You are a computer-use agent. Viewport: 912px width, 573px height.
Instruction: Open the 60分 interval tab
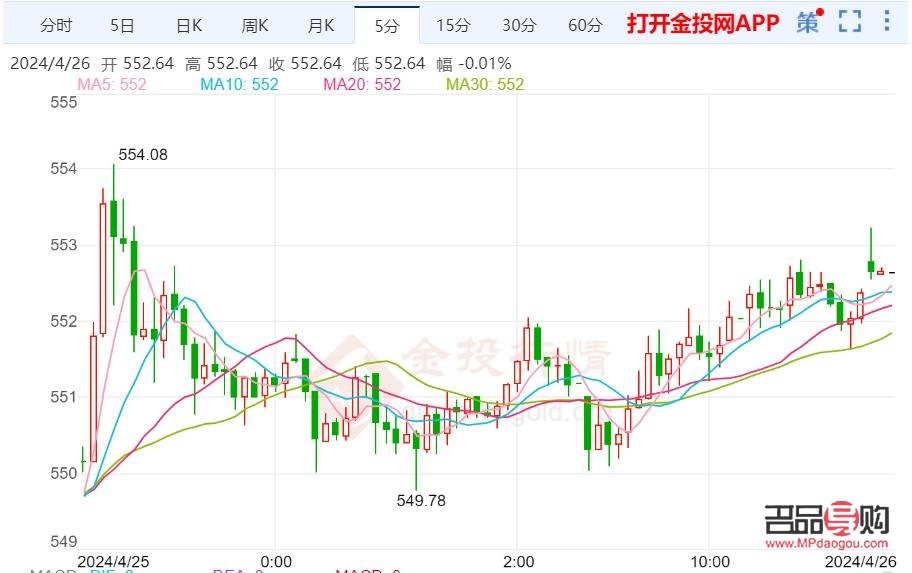585,26
